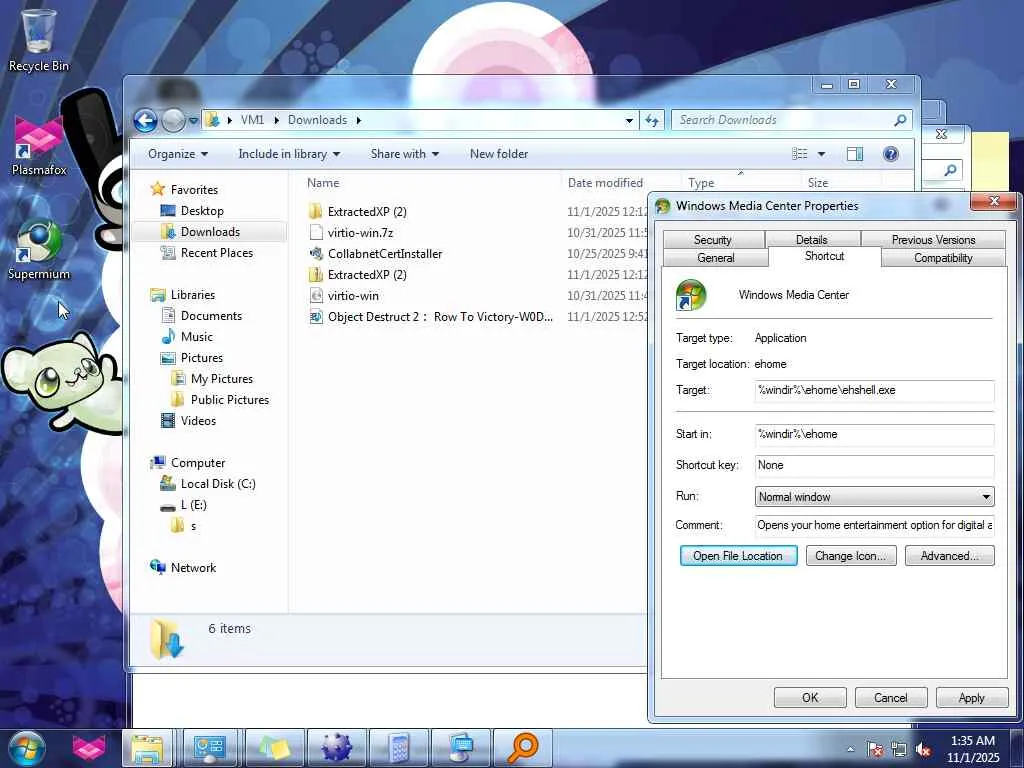Viewport: 1024px width, 768px height.
Task: Switch to the Compatibility tab
Action: pyautogui.click(x=943, y=258)
